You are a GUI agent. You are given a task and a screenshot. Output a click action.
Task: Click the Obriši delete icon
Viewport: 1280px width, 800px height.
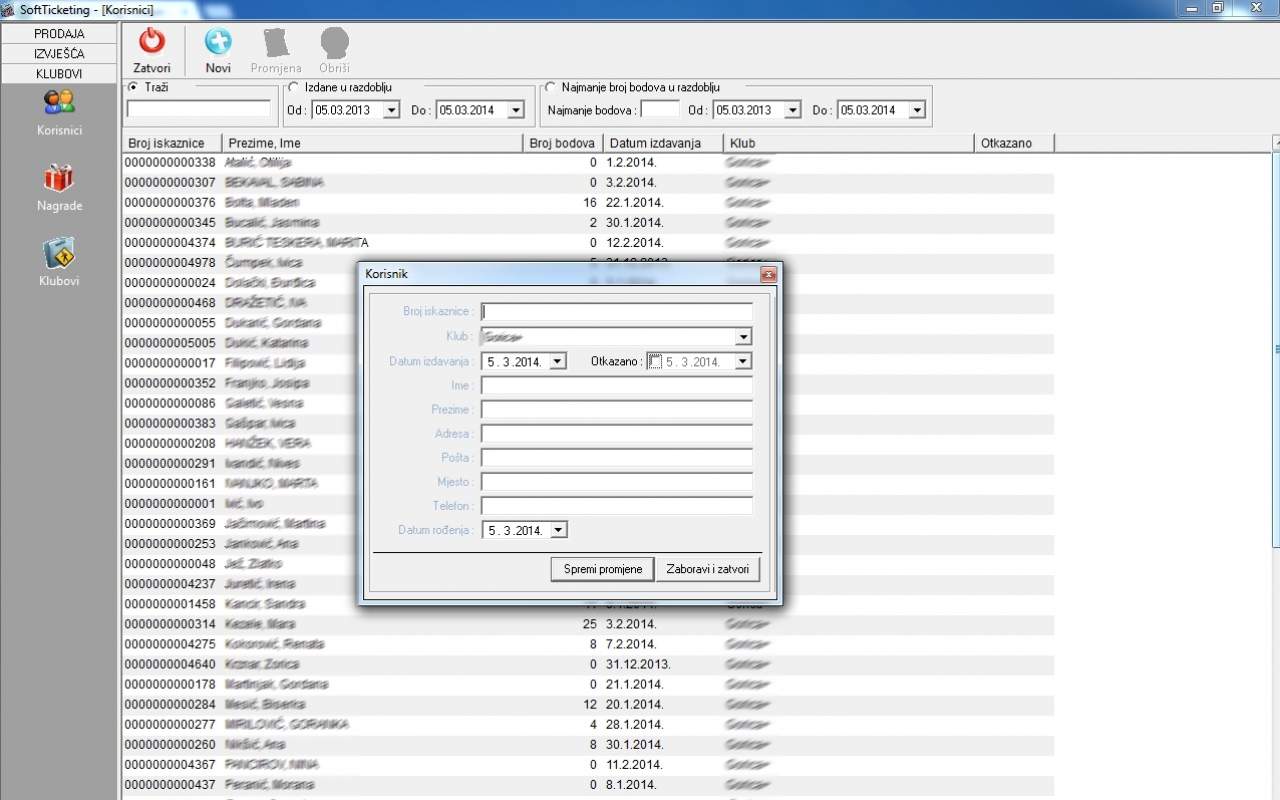tap(334, 42)
